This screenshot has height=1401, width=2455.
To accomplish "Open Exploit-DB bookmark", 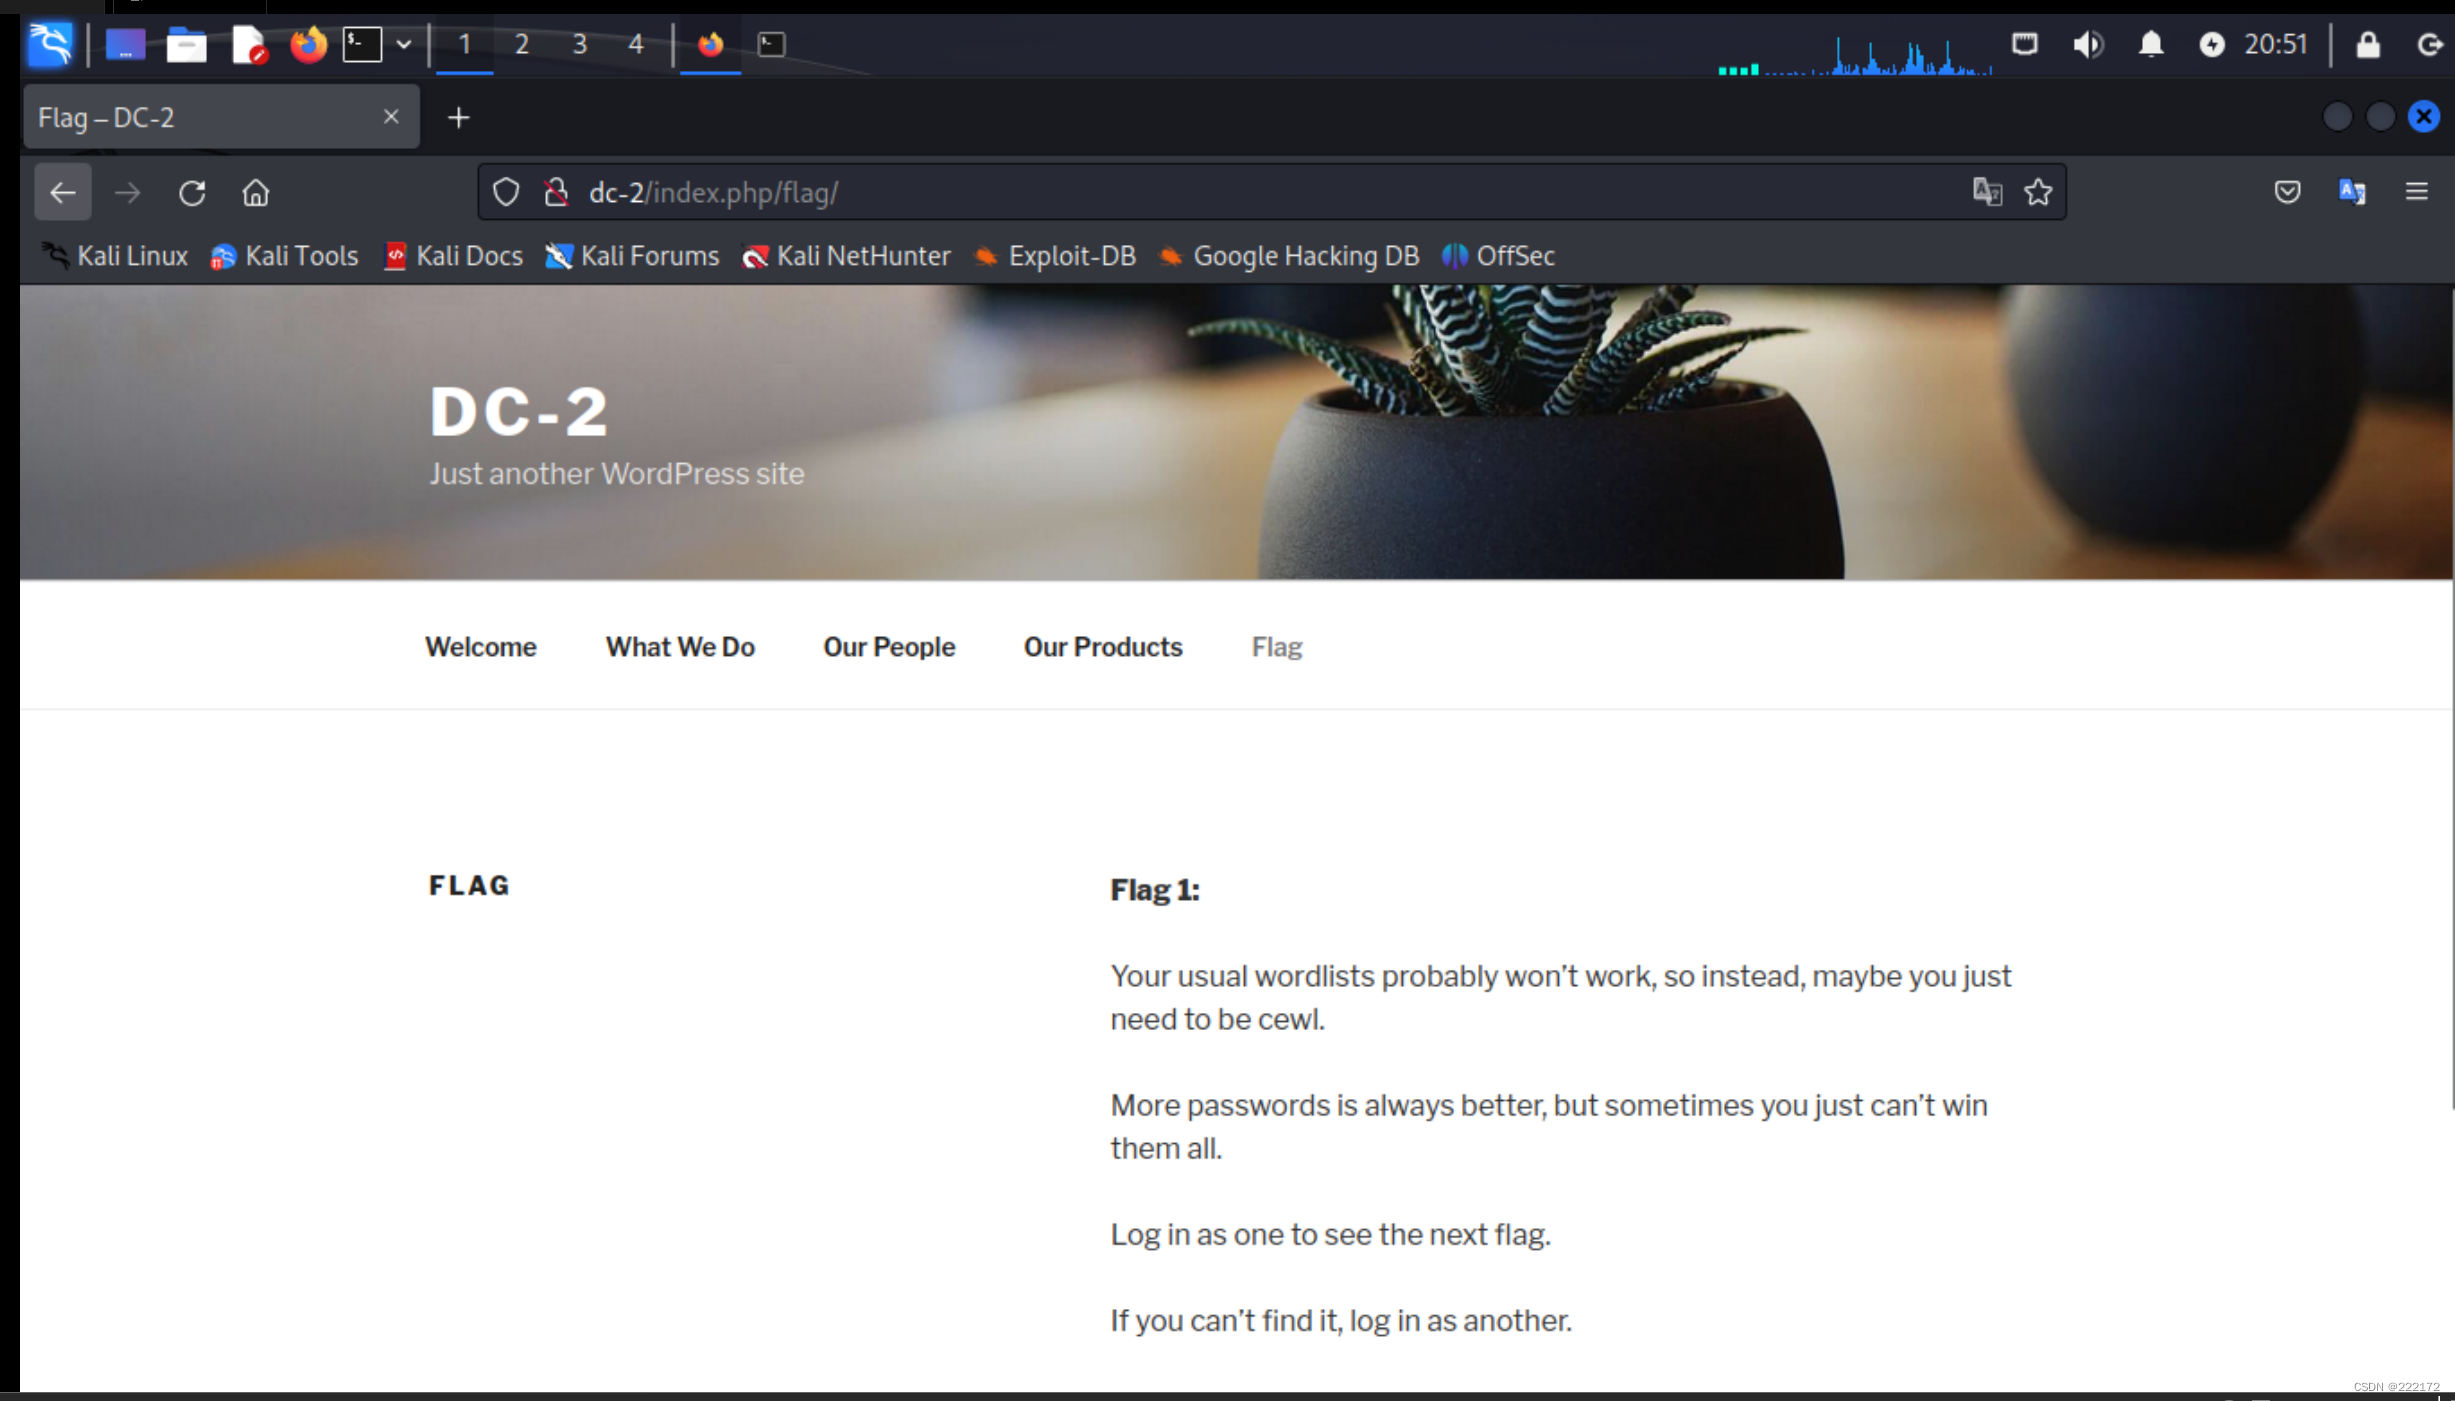I will point(1071,256).
